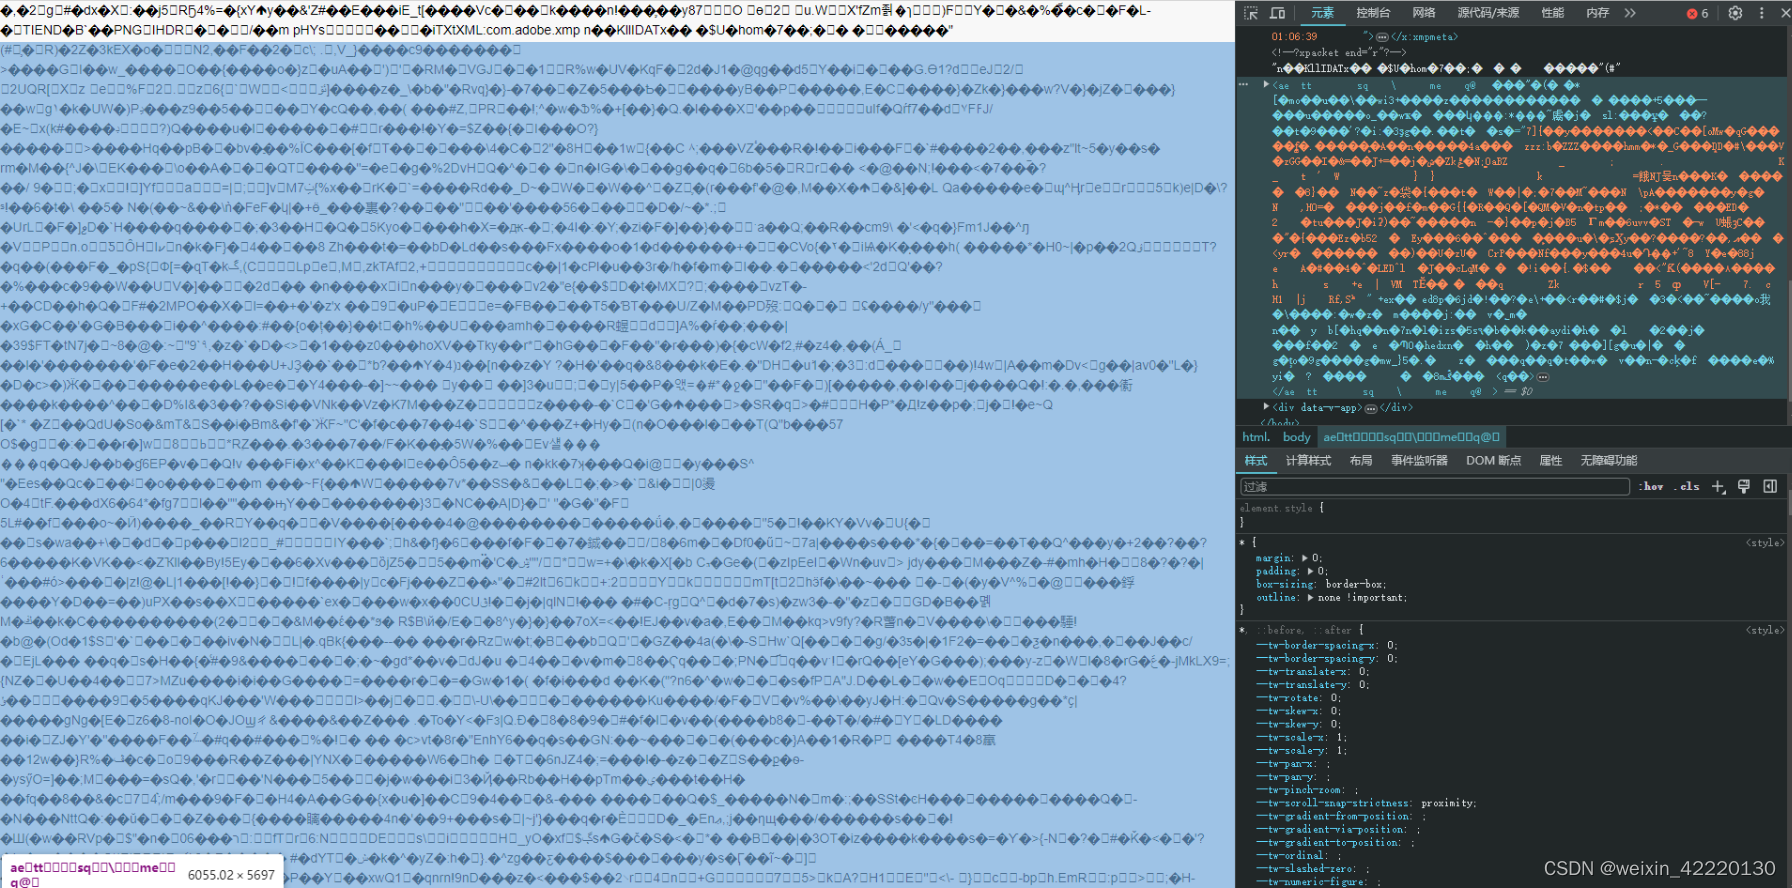
Task: Switch to the 网络 tab
Action: [x=1424, y=13]
